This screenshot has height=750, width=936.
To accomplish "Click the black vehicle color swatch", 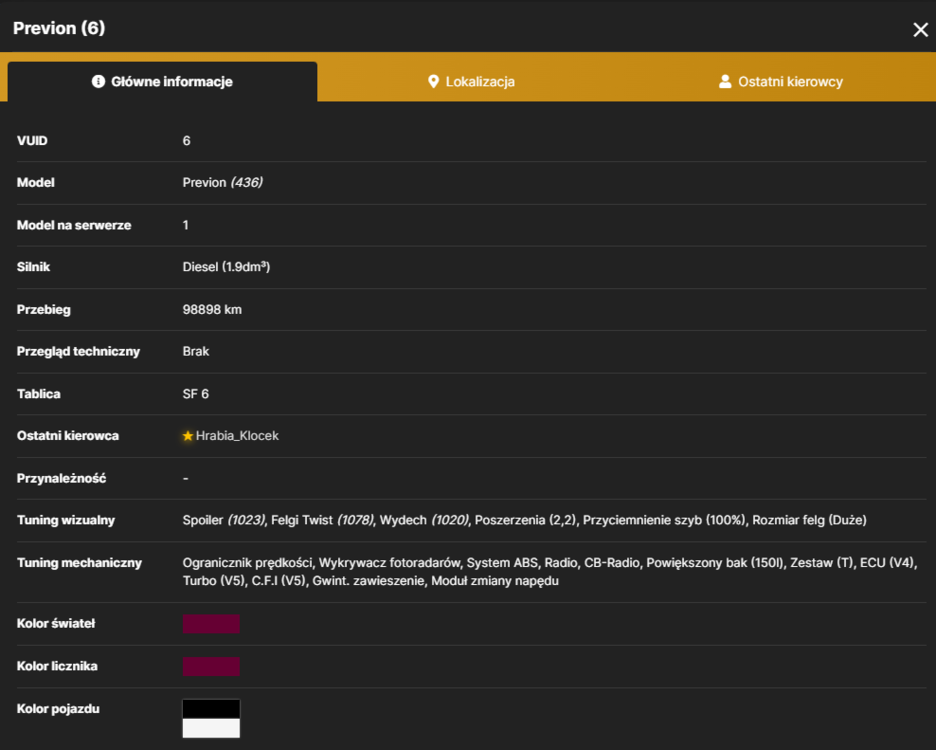I will 211,709.
